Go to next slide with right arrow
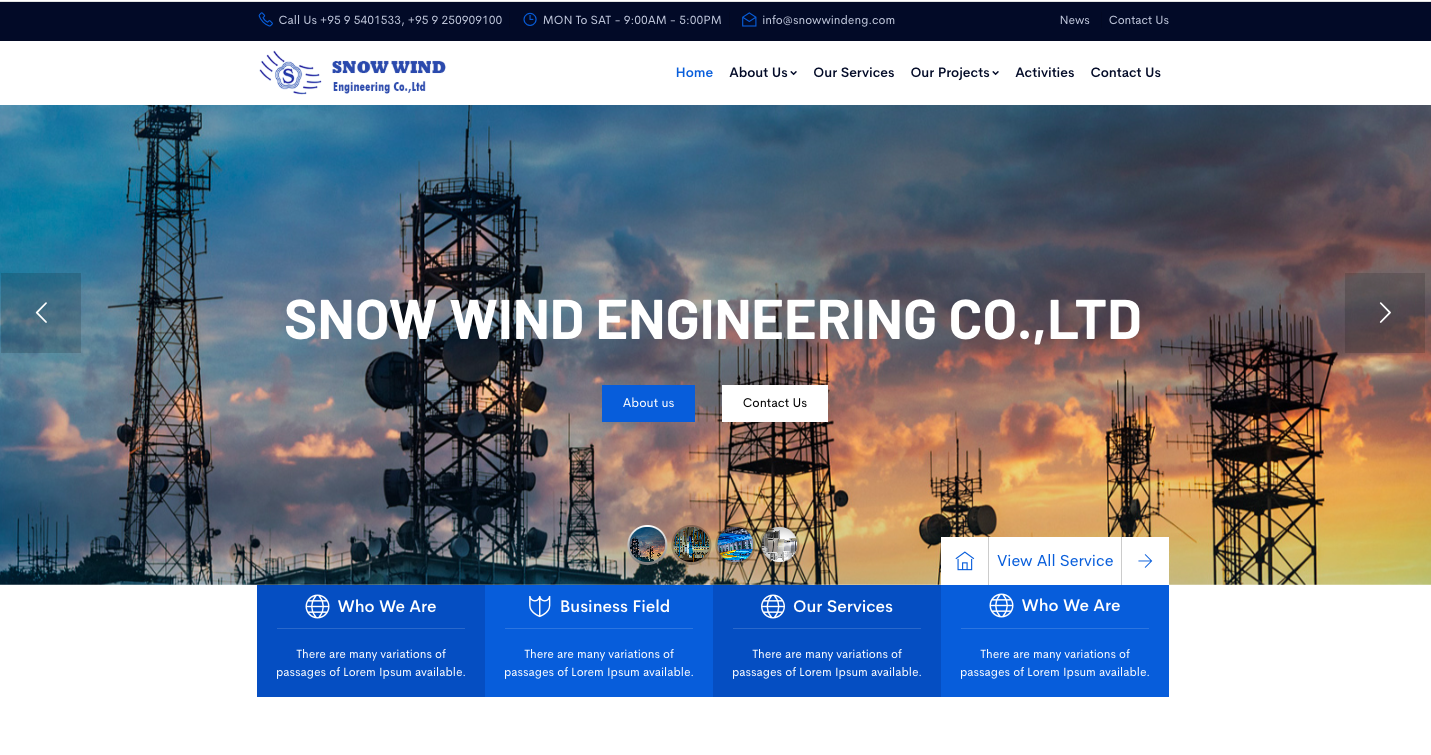Screen dimensions: 1431x755 pyautogui.click(x=1385, y=313)
